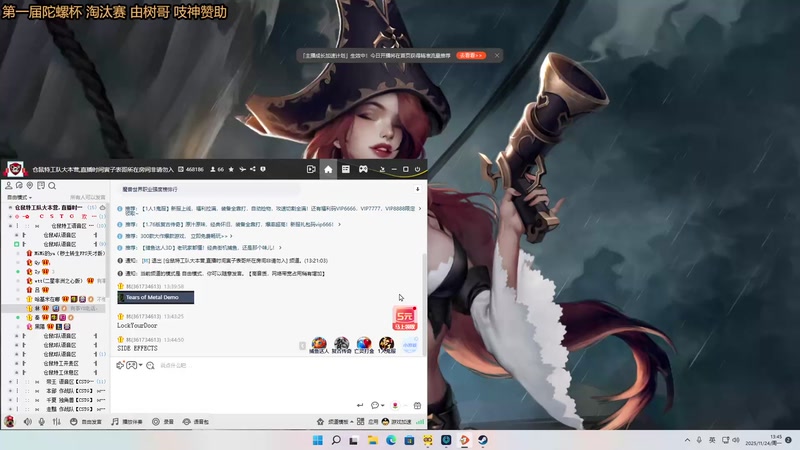This screenshot has width=800, height=450.
Task: Click the shield icon in channel header
Action: coord(263,169)
